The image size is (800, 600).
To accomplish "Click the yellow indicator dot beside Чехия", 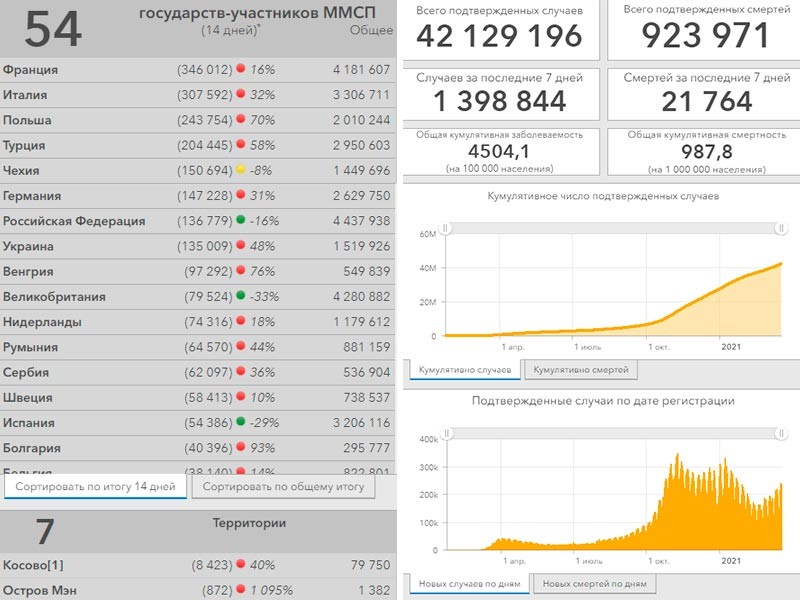I will click(x=241, y=171).
